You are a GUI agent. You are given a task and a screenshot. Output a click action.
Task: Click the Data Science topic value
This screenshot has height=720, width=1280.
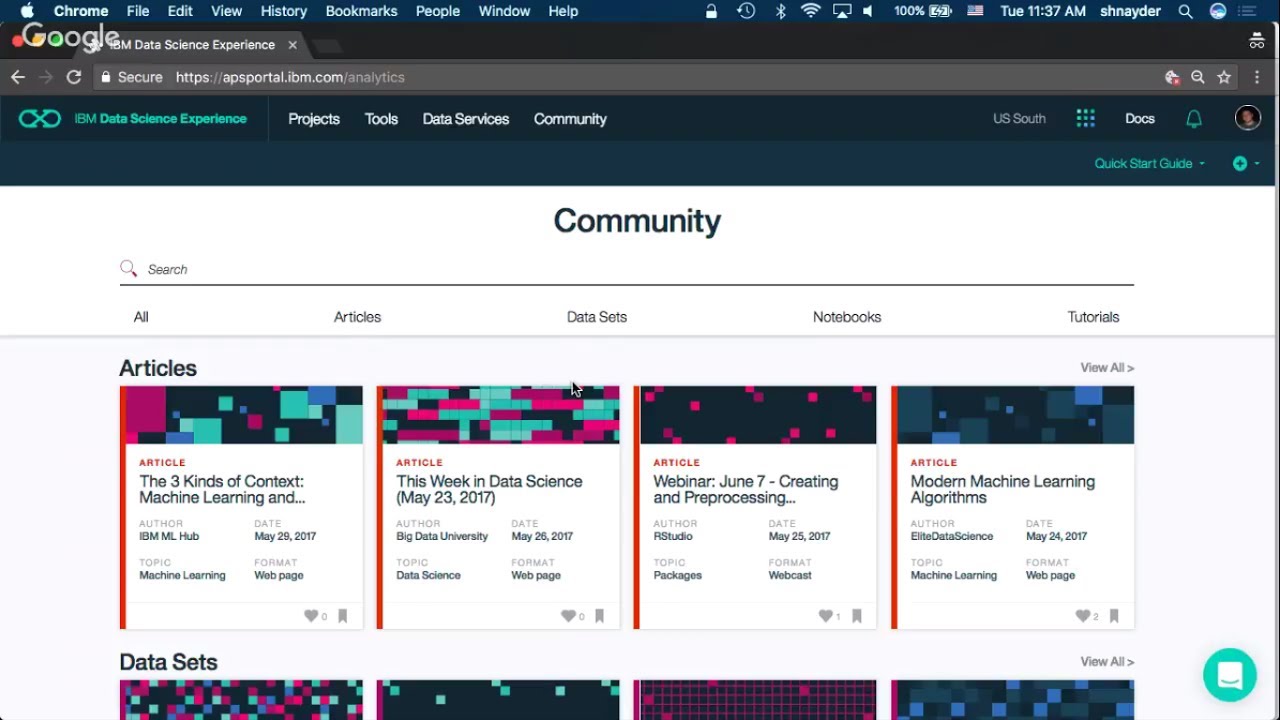(428, 575)
